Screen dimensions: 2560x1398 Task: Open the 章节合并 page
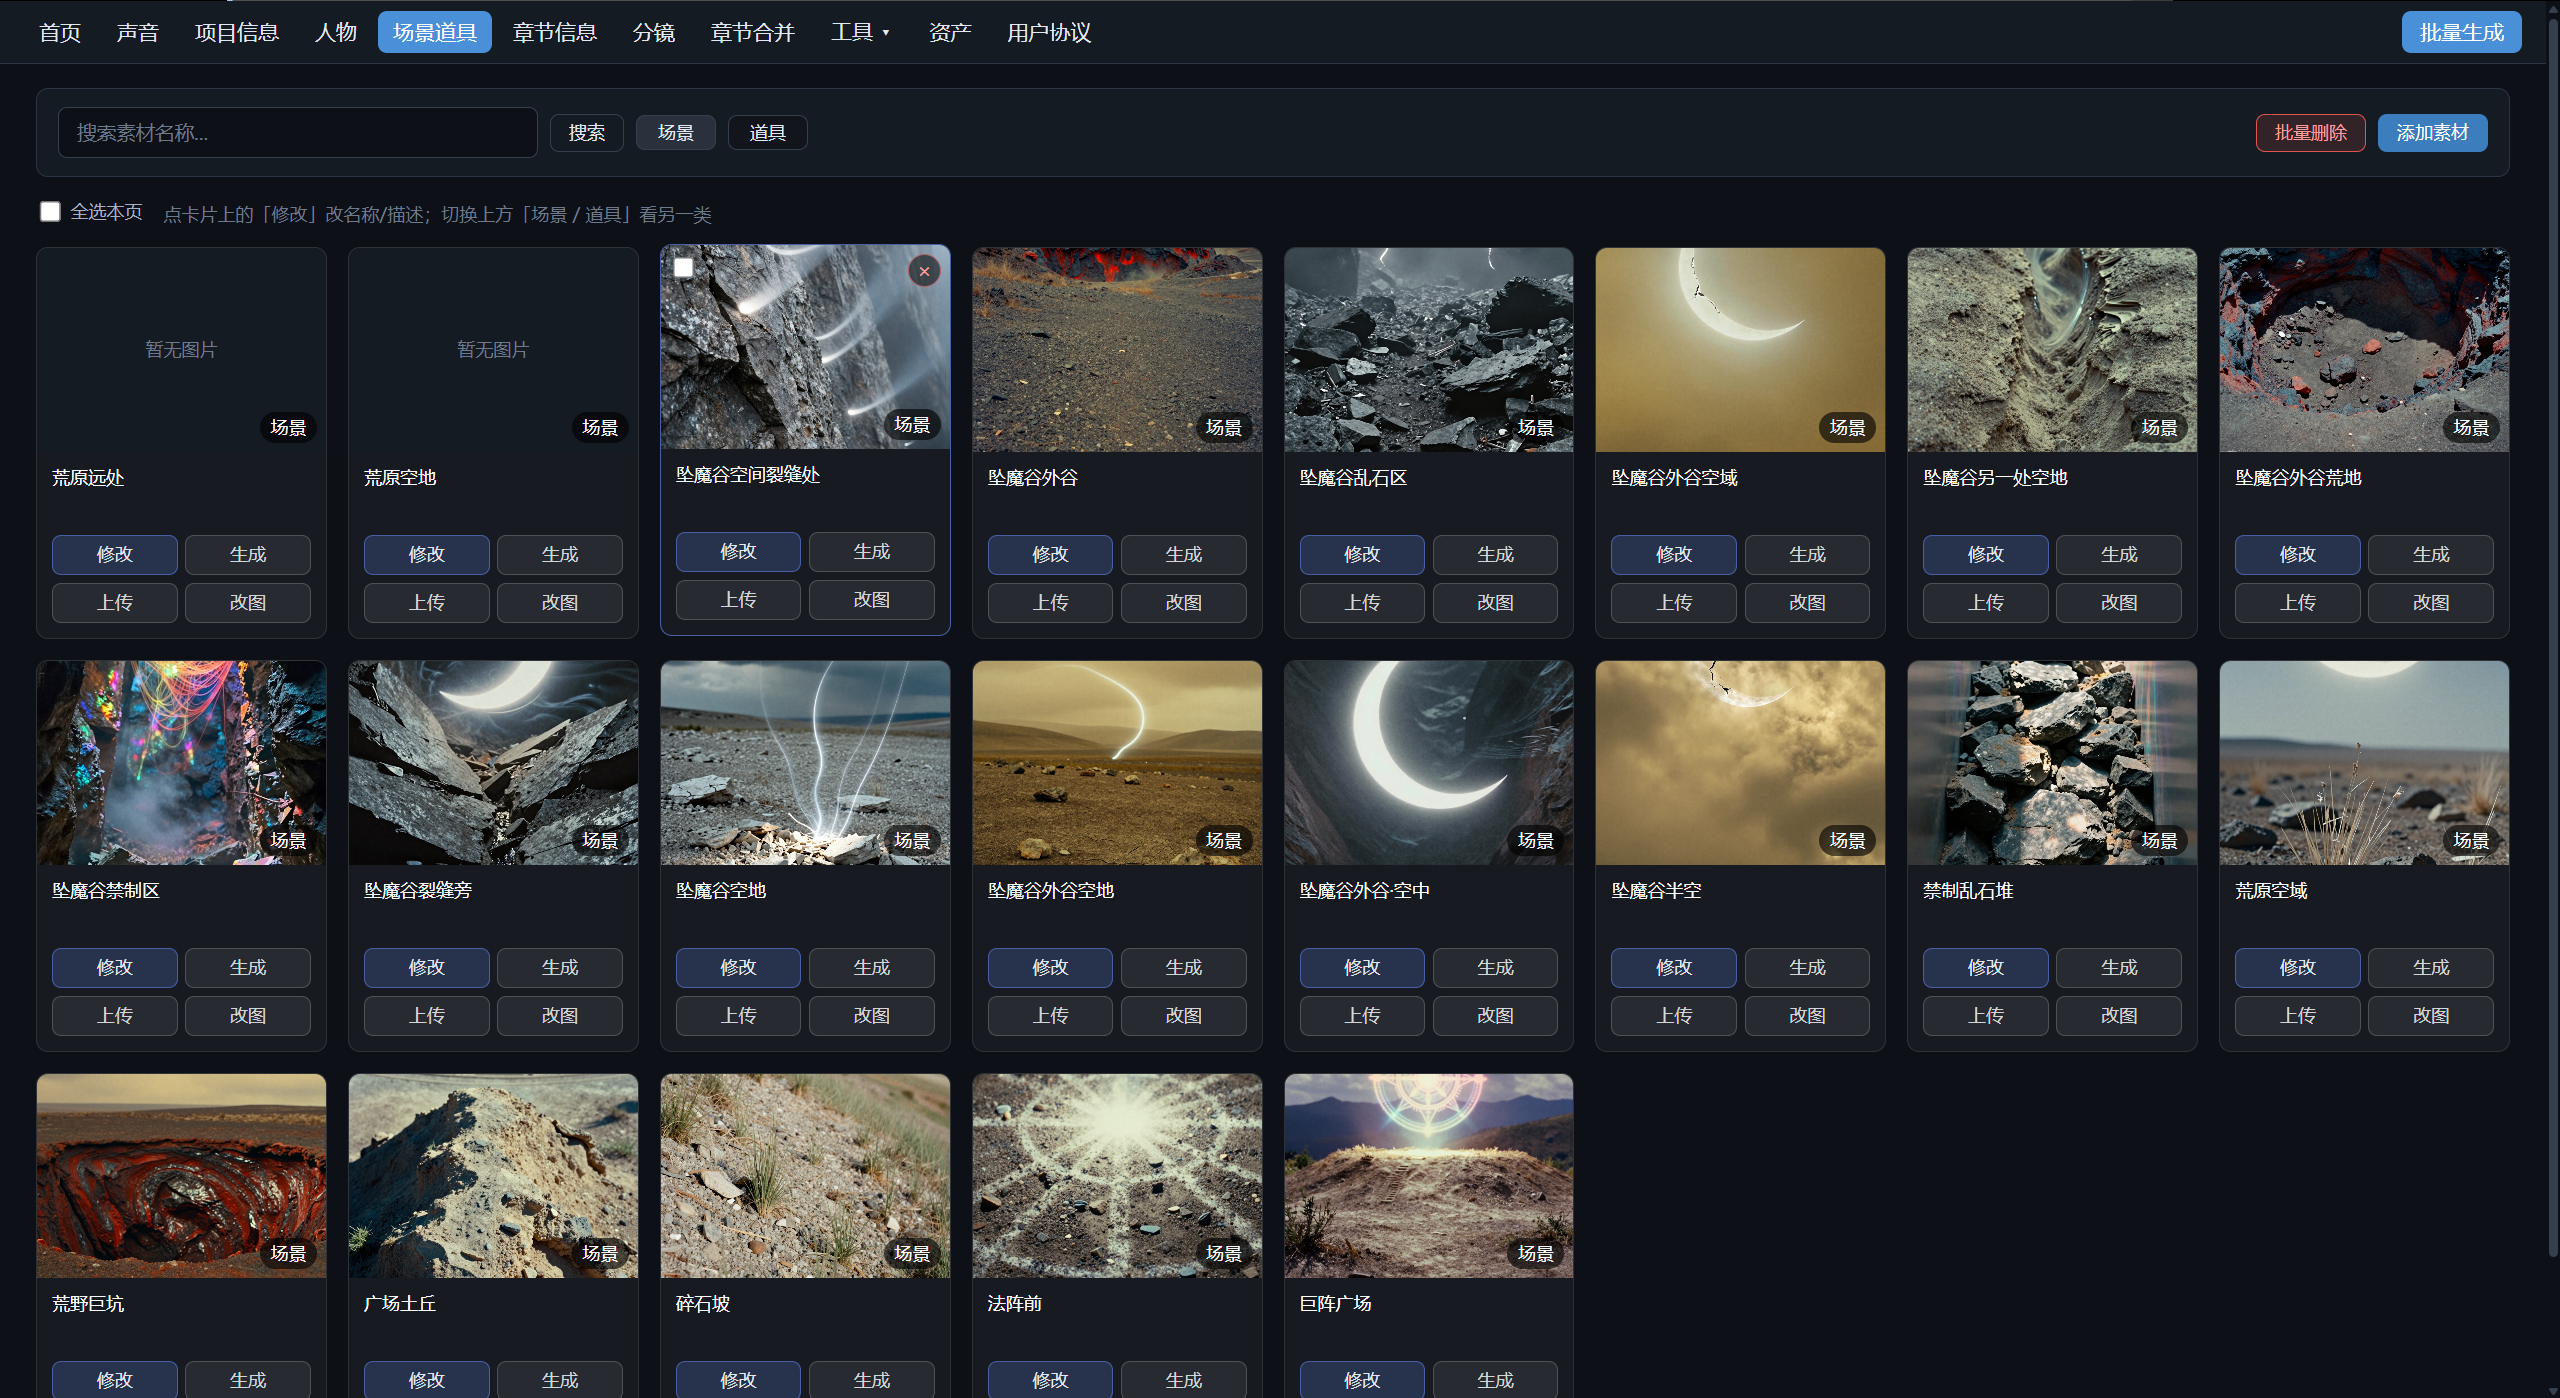752,32
